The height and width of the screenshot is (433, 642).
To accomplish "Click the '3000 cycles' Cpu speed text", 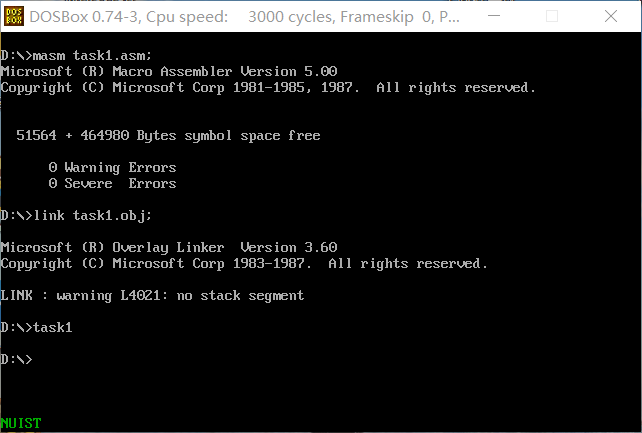I will [x=291, y=17].
